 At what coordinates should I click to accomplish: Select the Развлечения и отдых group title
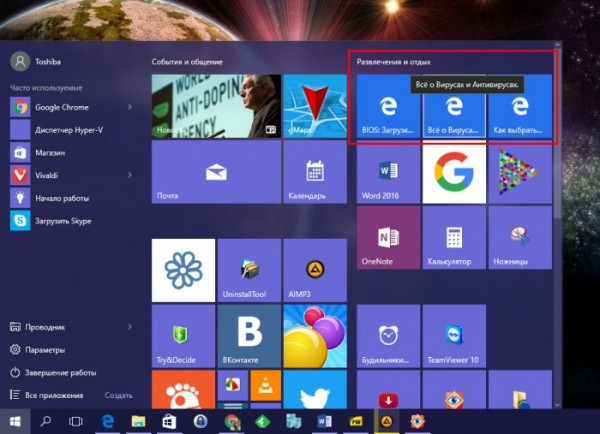coord(393,62)
